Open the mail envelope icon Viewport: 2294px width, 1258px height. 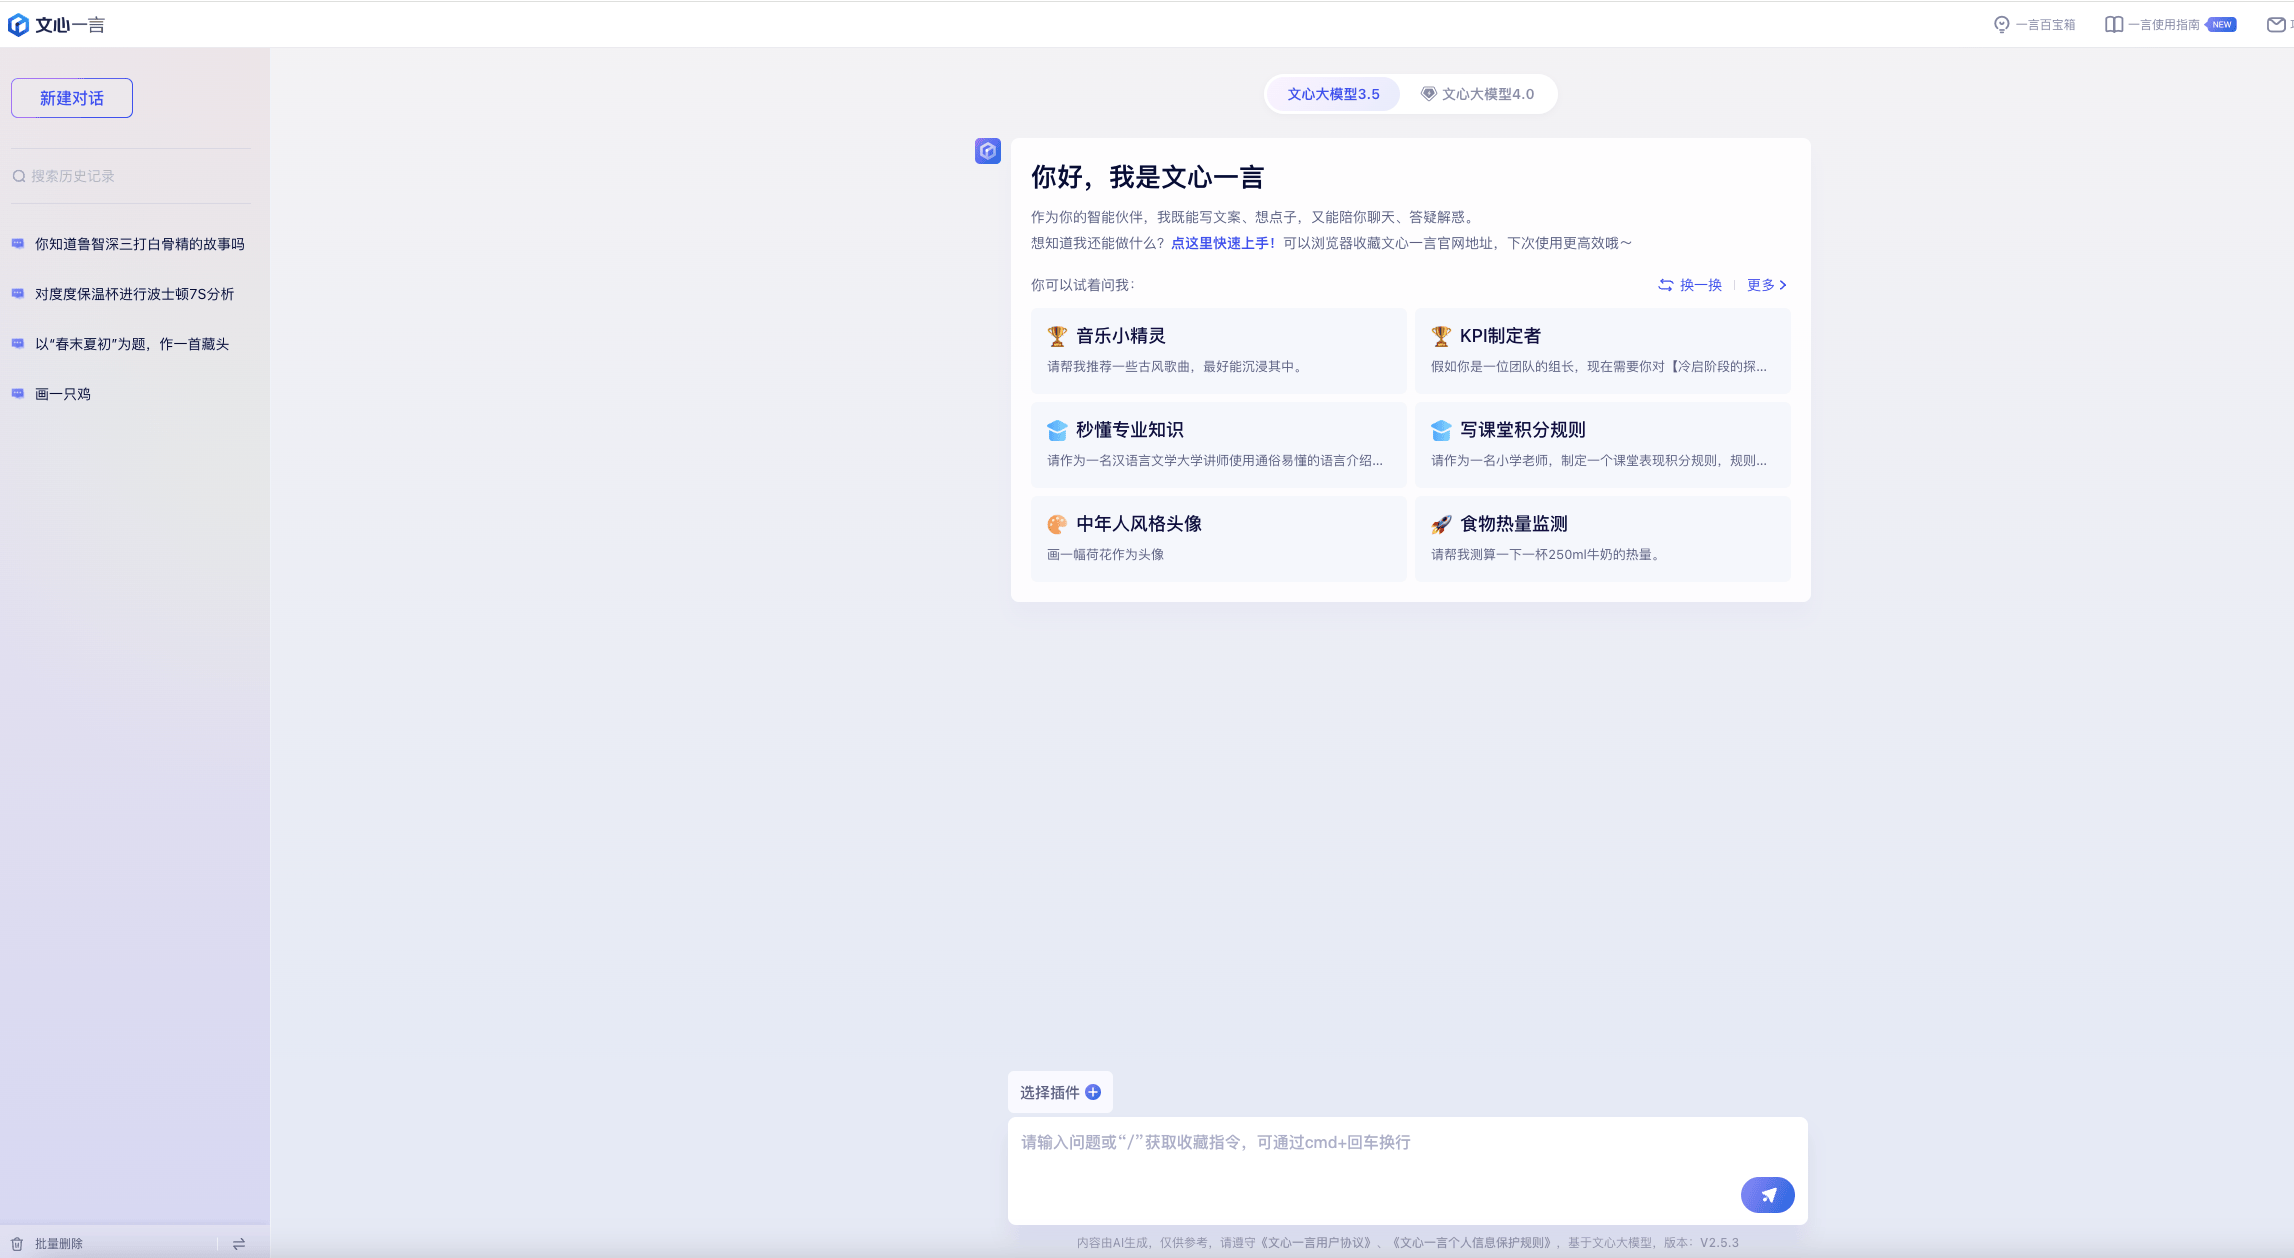[x=2276, y=25]
